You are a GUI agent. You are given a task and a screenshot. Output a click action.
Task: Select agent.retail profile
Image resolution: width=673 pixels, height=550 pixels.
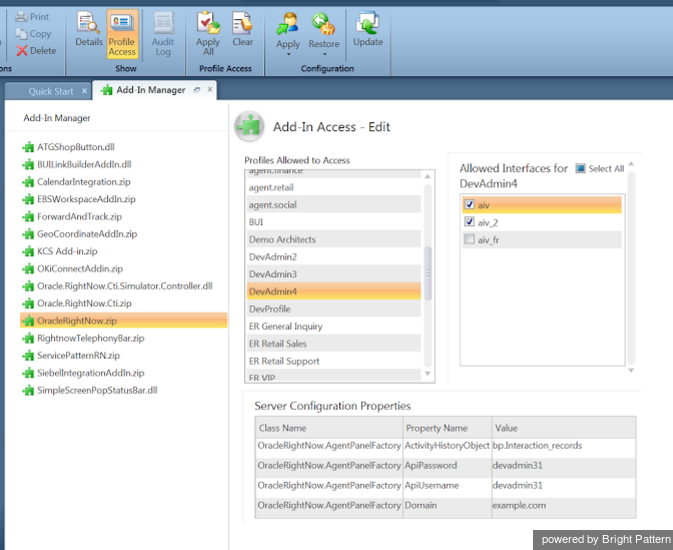334,188
